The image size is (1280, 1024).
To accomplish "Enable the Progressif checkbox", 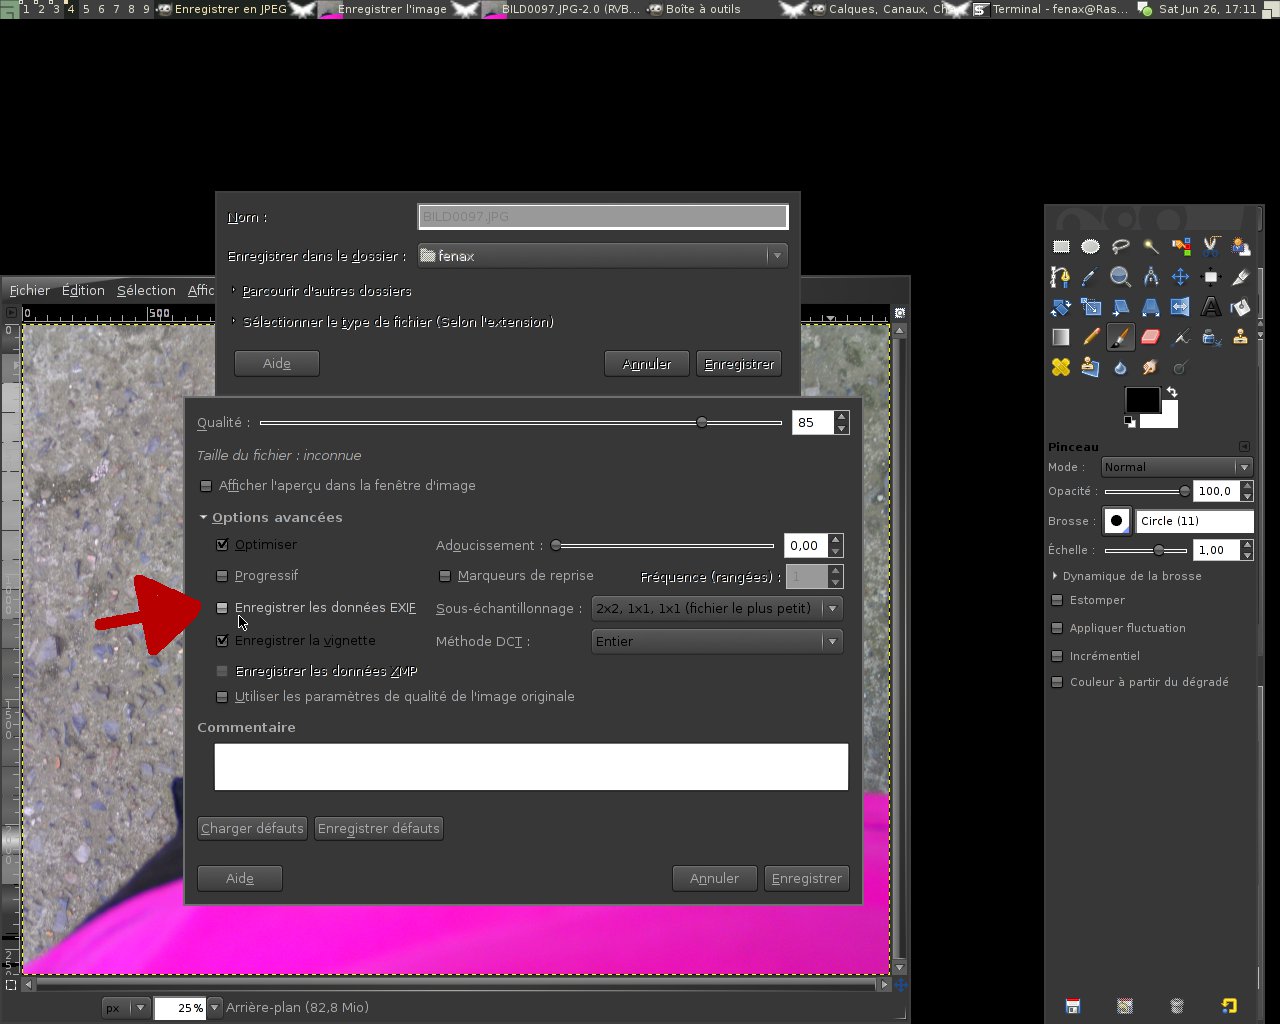I will coord(222,576).
